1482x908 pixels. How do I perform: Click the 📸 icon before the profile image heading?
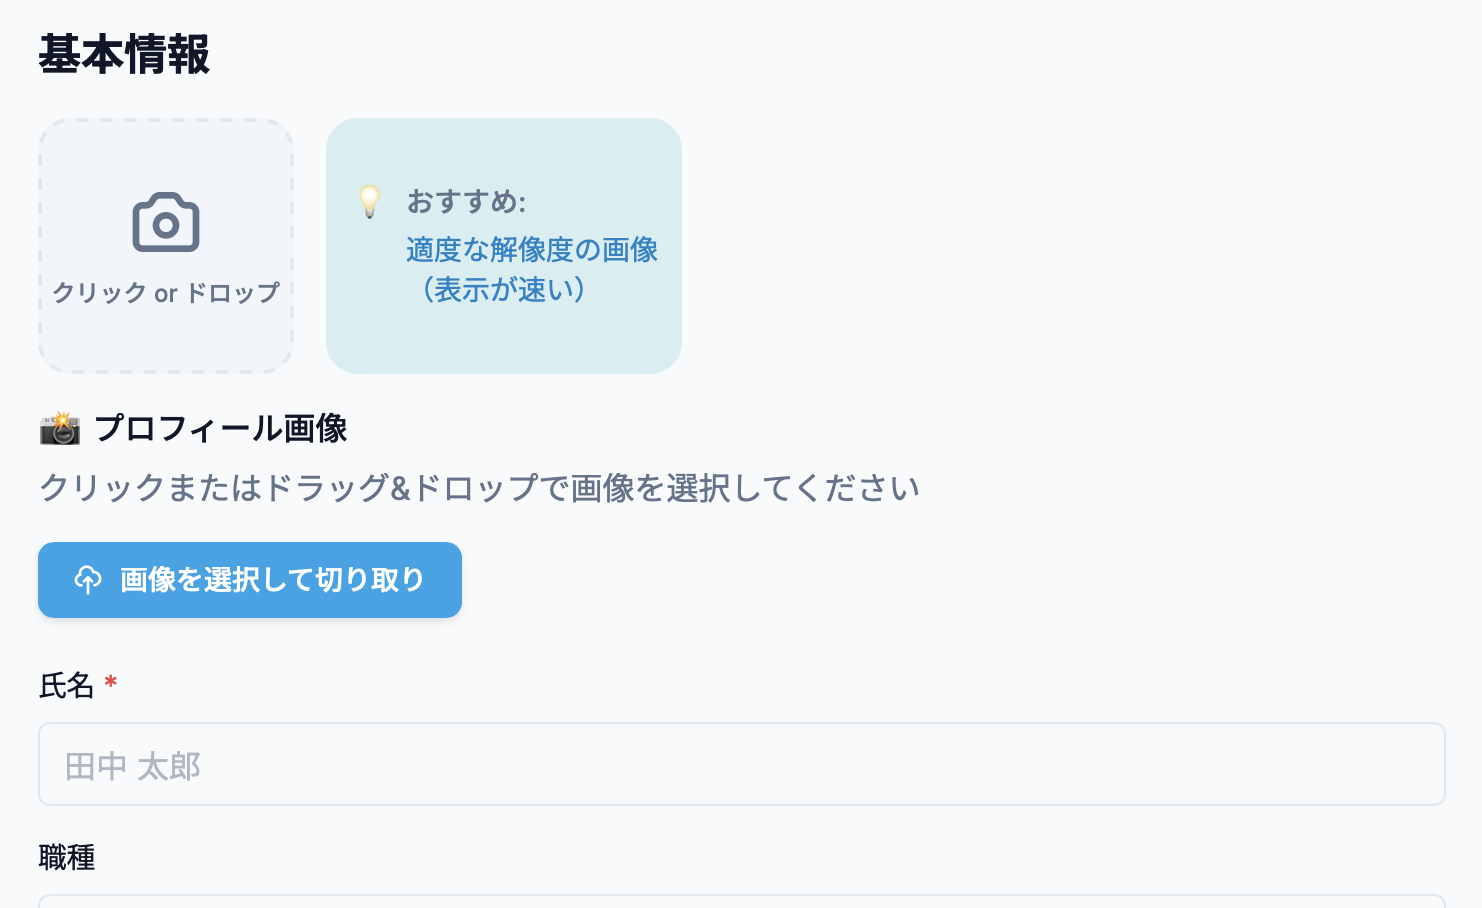coord(58,428)
